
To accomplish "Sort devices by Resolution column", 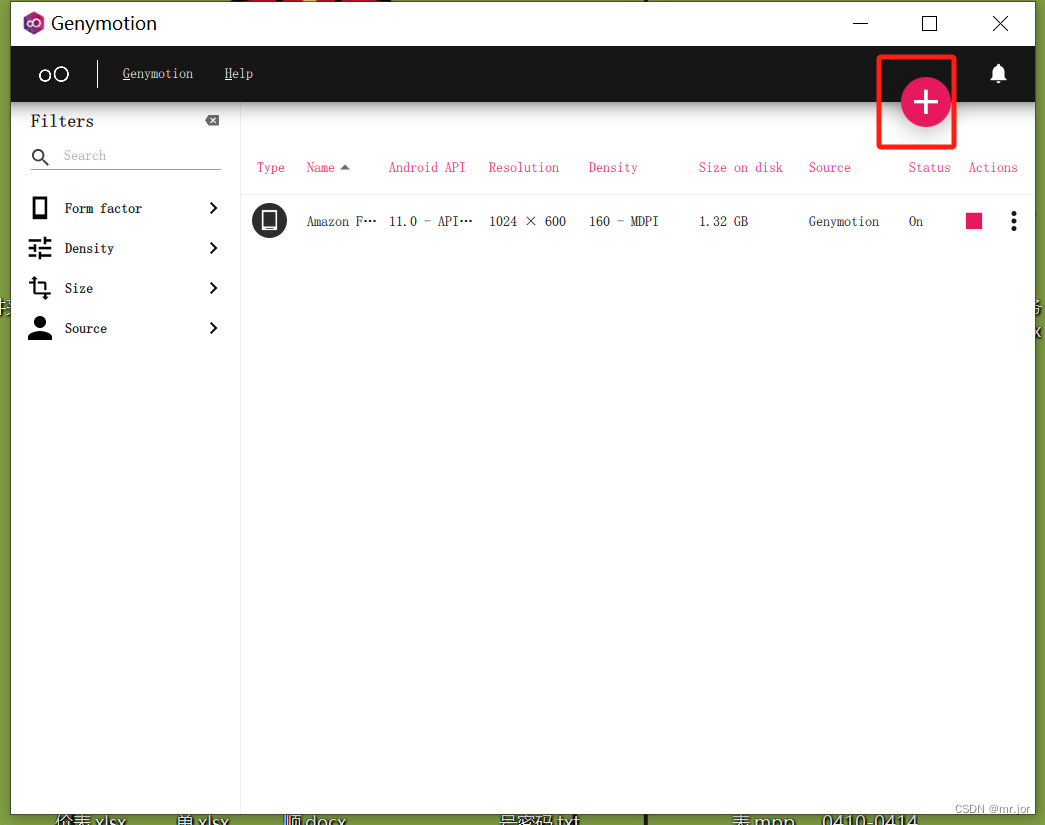I will click(524, 168).
